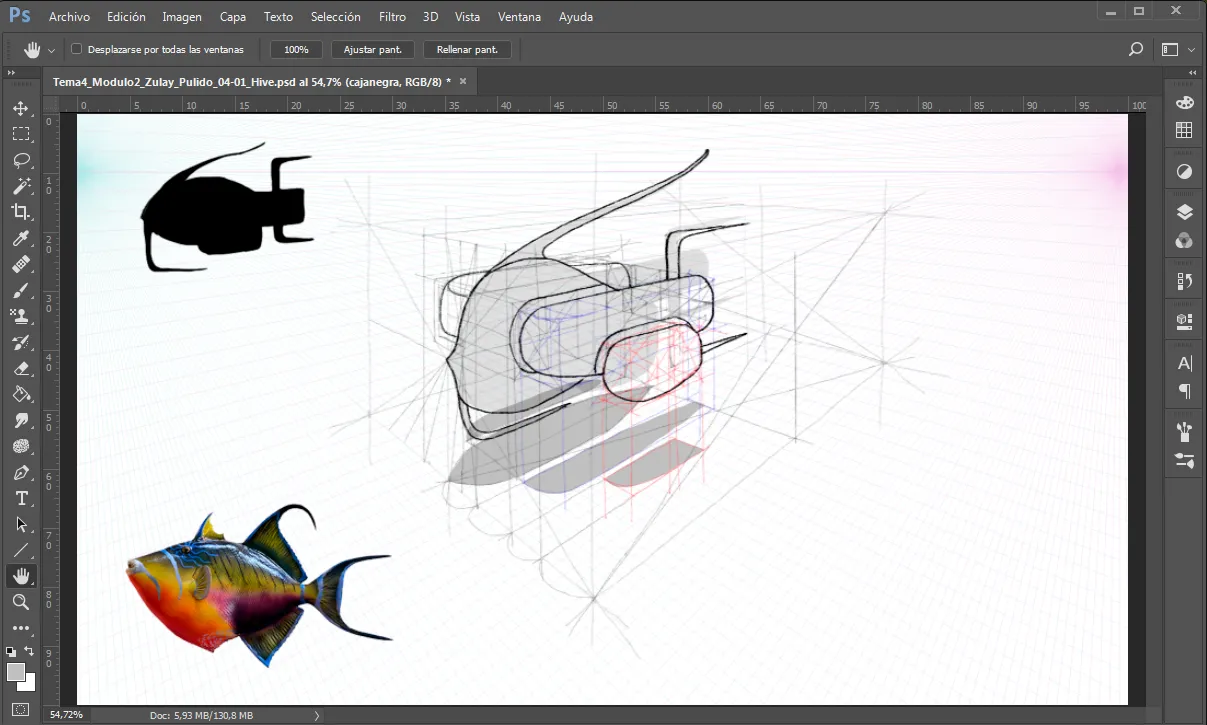Open the Capa menu
The width and height of the screenshot is (1207, 725).
pyautogui.click(x=233, y=17)
